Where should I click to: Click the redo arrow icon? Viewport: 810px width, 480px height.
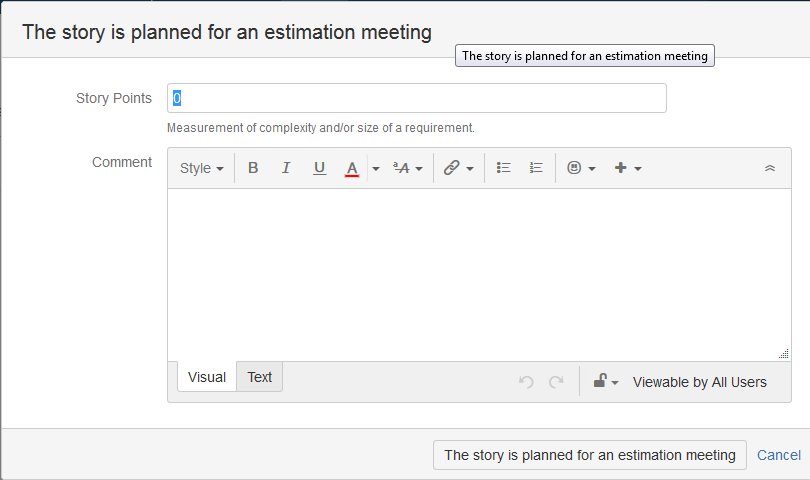coord(556,382)
